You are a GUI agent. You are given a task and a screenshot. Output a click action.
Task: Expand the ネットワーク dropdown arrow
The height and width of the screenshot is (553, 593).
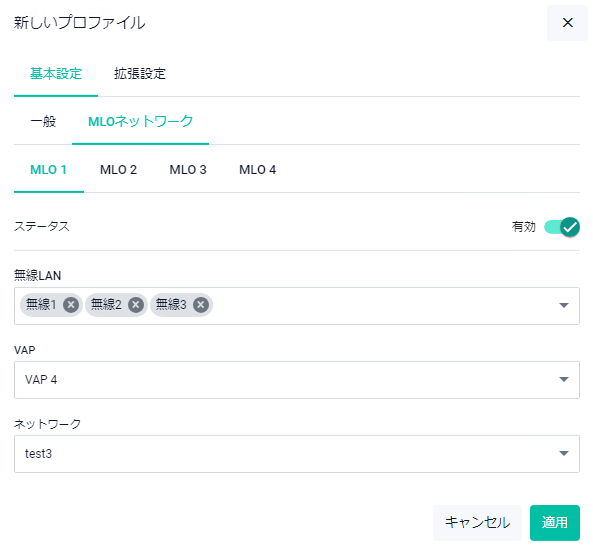click(x=564, y=453)
